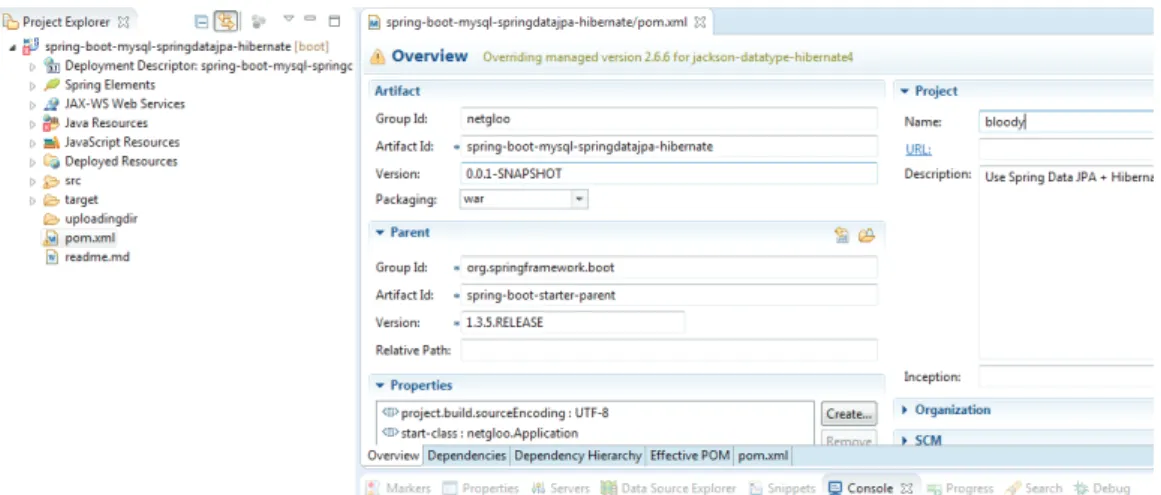Expand JAX-WS Web Services node
The image size is (1161, 495).
click(x=32, y=105)
